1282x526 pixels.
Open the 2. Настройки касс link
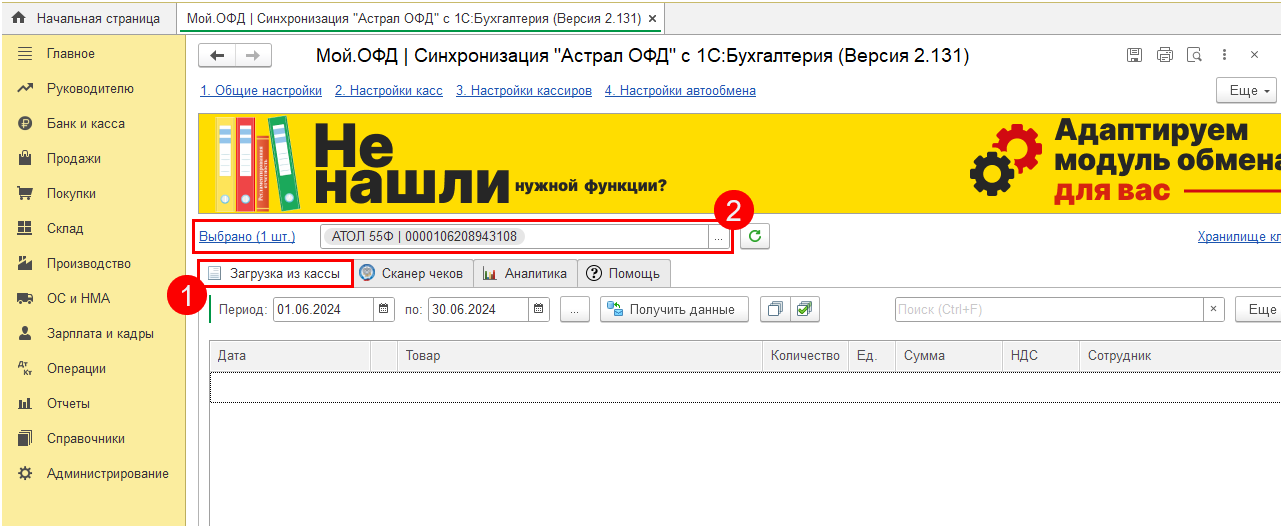(x=388, y=91)
